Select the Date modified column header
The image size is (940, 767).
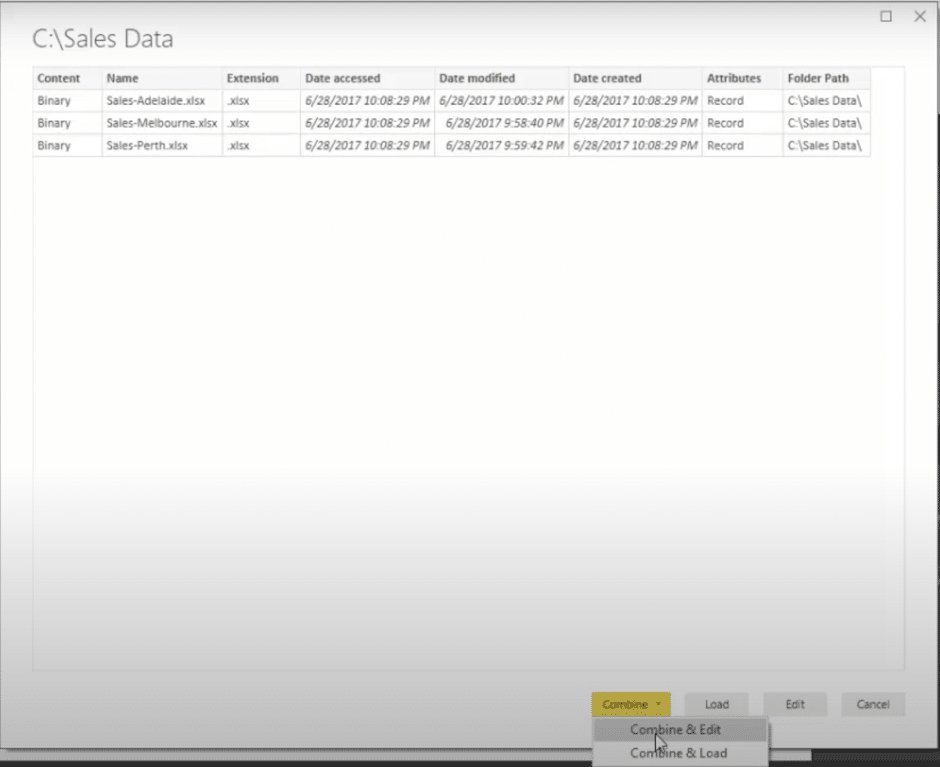point(501,79)
